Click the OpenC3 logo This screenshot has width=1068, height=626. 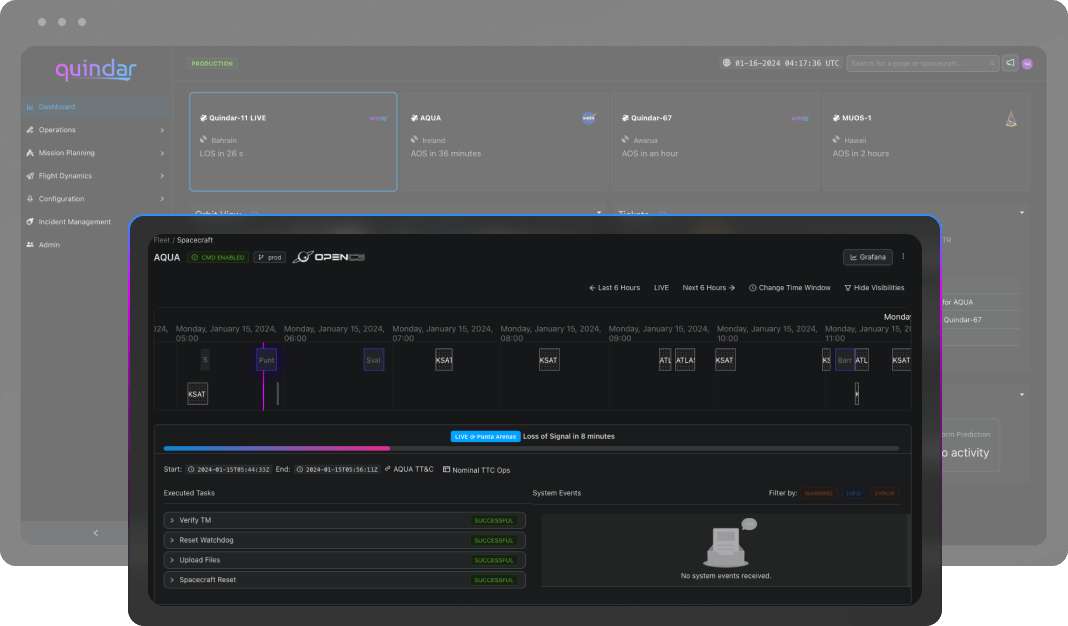click(329, 257)
